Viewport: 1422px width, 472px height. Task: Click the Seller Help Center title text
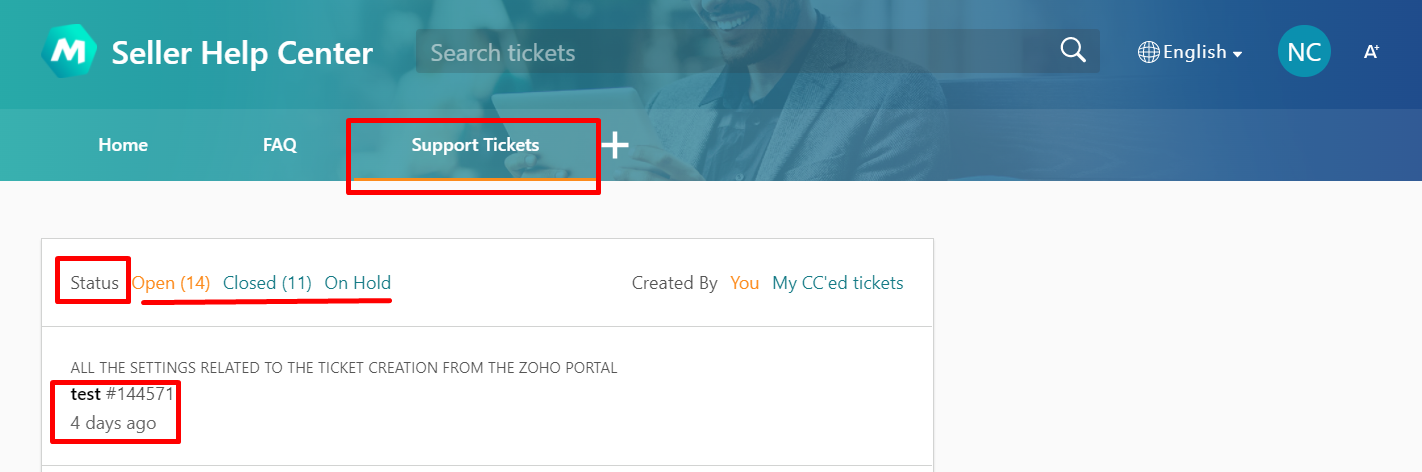coord(242,53)
